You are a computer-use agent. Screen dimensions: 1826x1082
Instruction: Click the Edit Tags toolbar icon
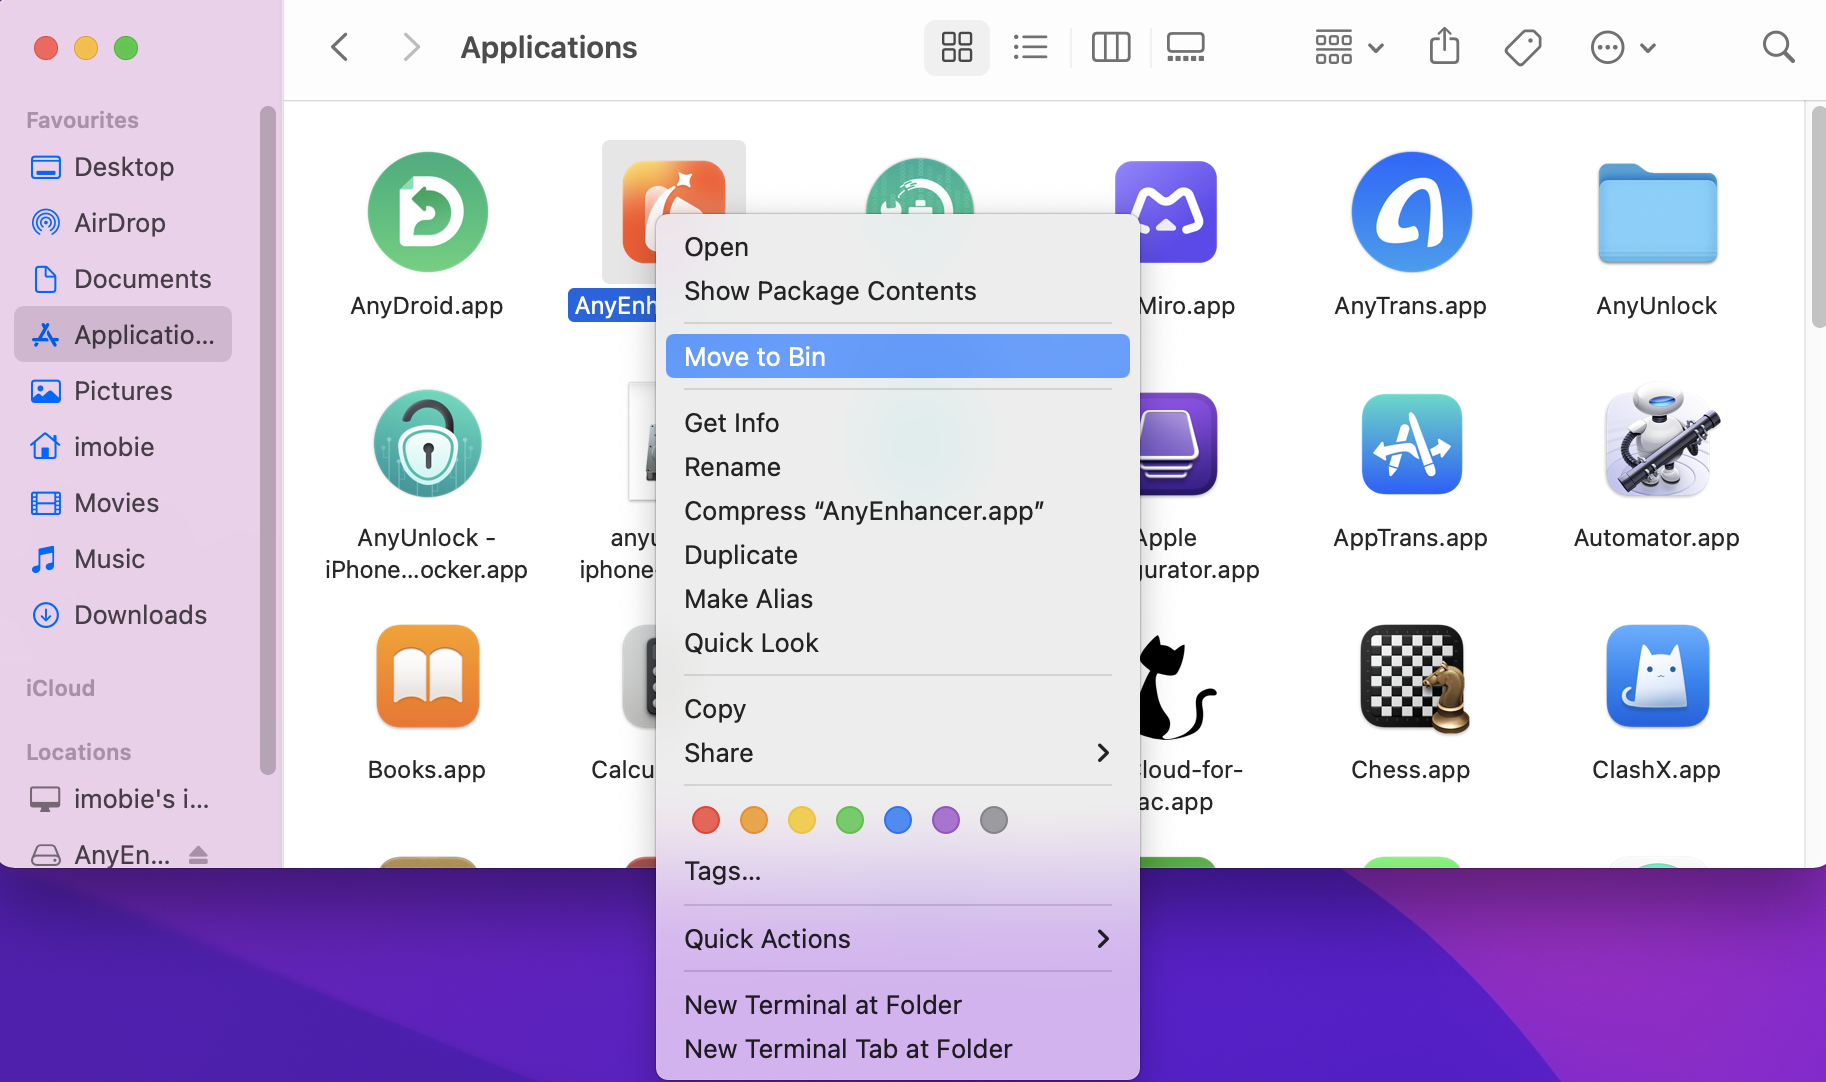[x=1523, y=47]
